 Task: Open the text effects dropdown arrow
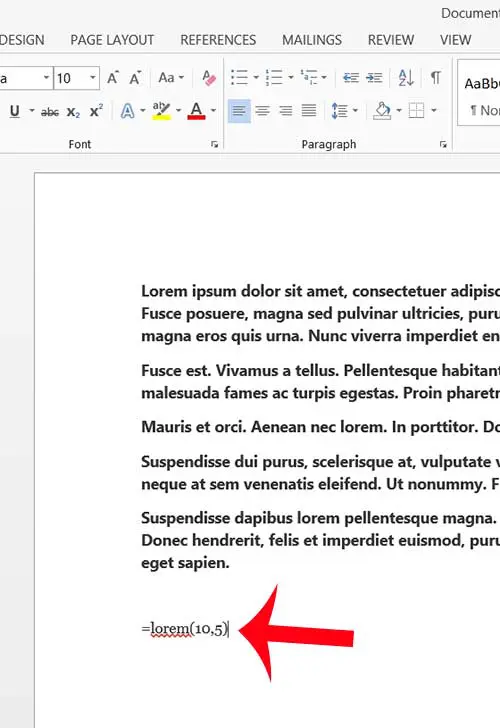pos(143,111)
